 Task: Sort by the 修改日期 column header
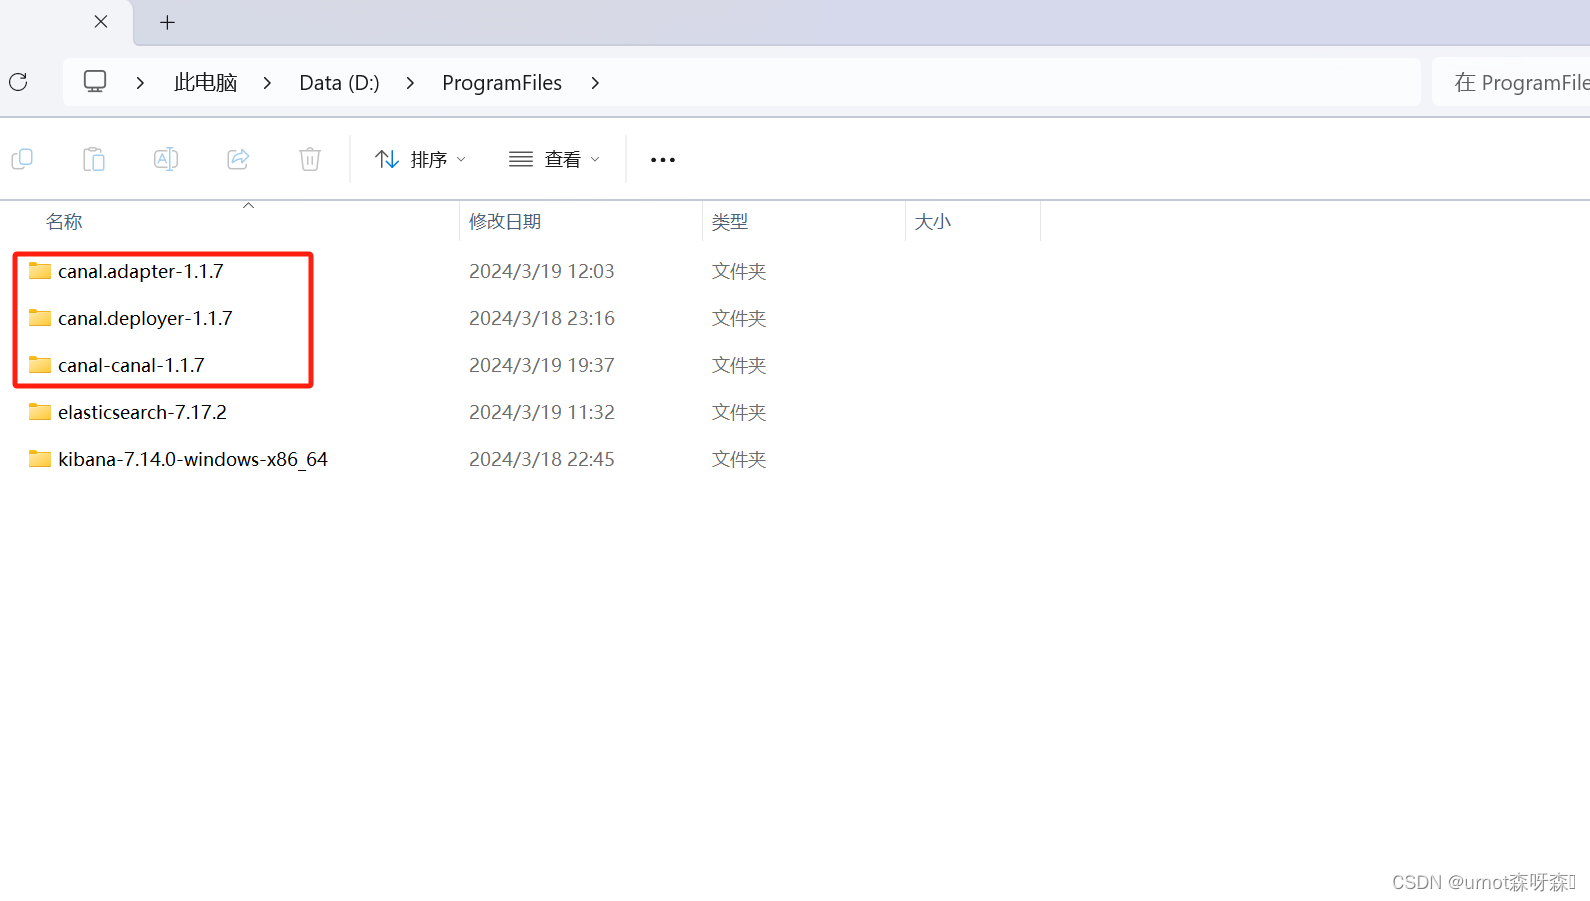point(505,222)
